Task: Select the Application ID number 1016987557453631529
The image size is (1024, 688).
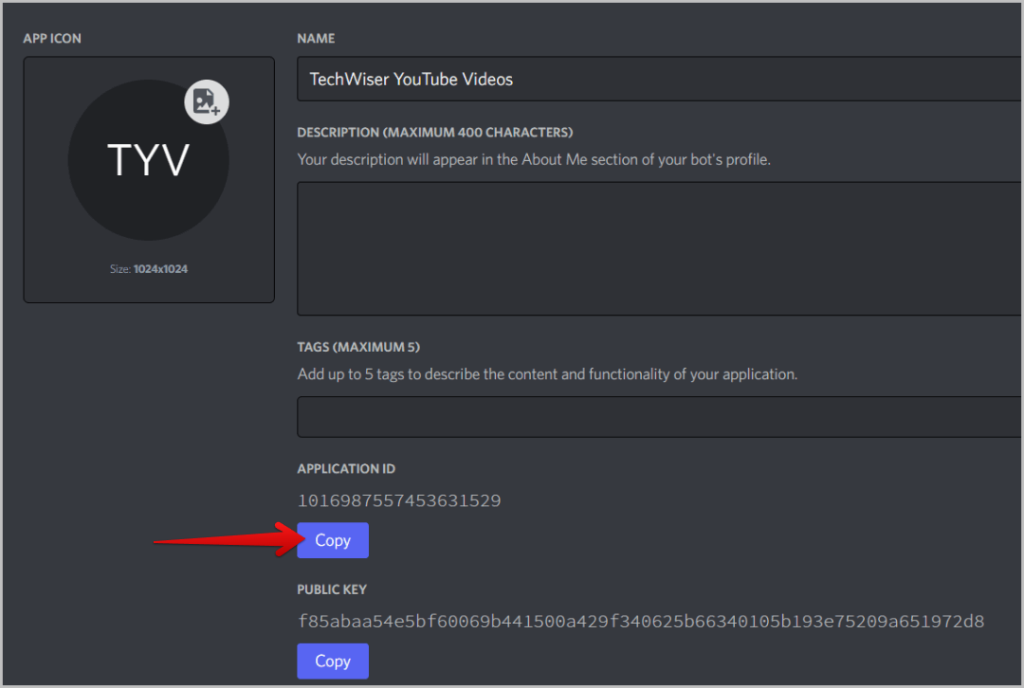Action: click(x=399, y=501)
